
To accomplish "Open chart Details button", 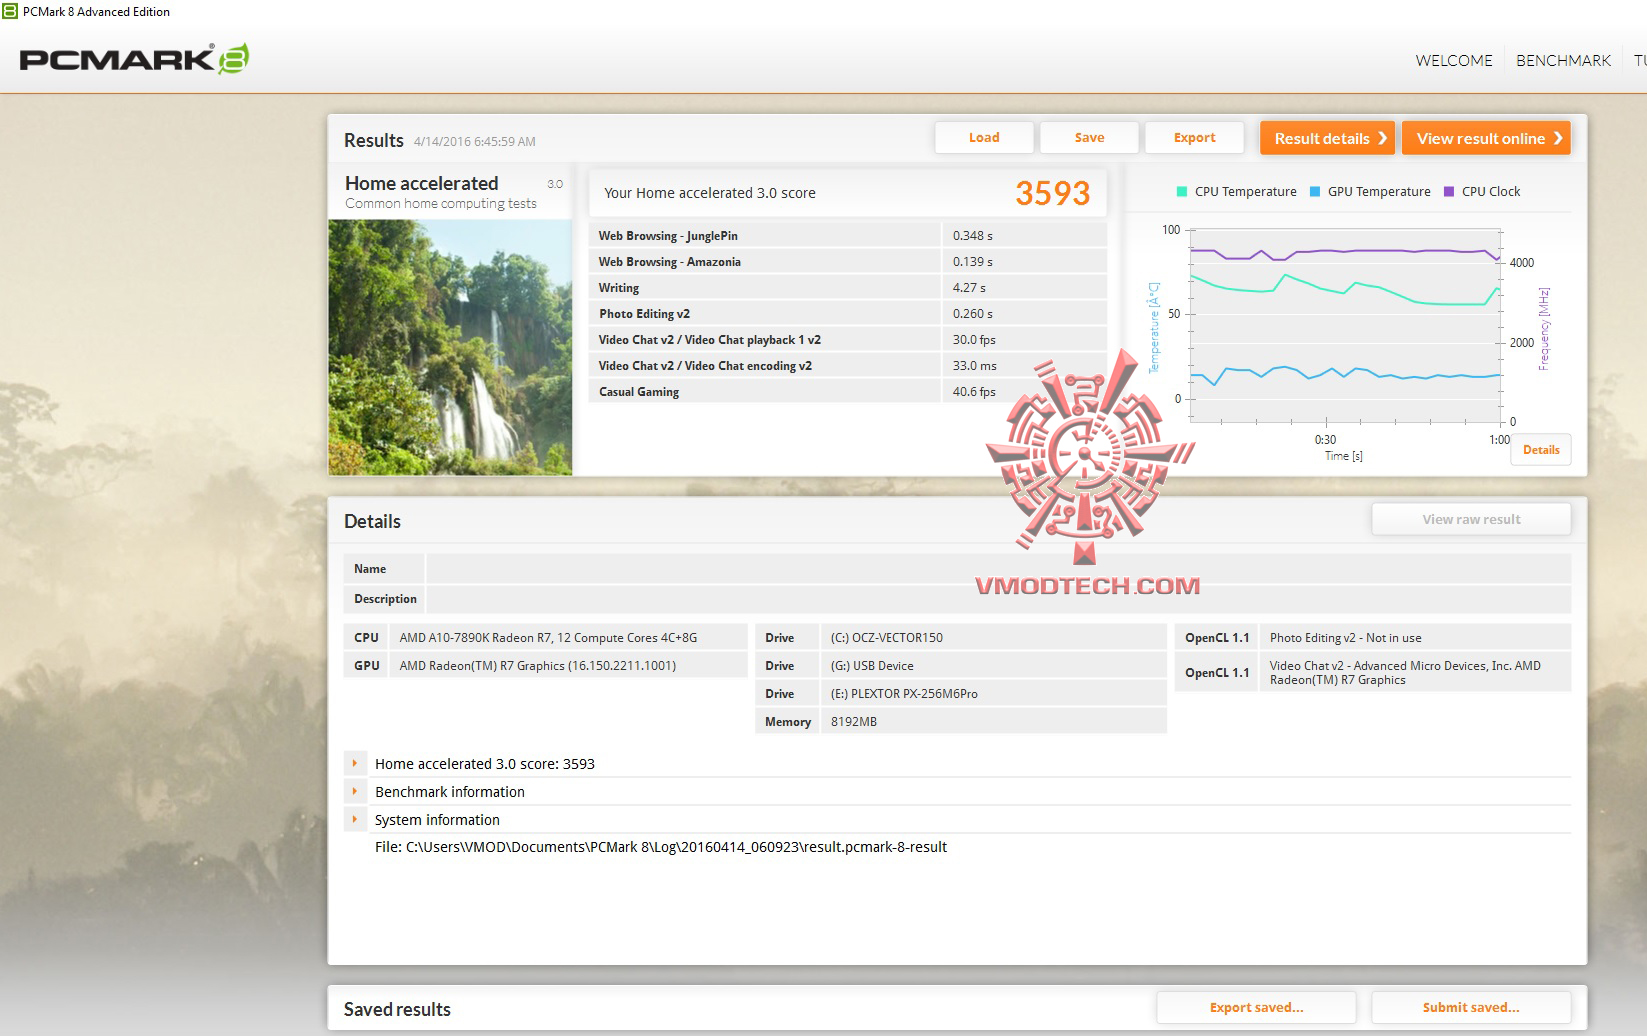I will click(1541, 450).
